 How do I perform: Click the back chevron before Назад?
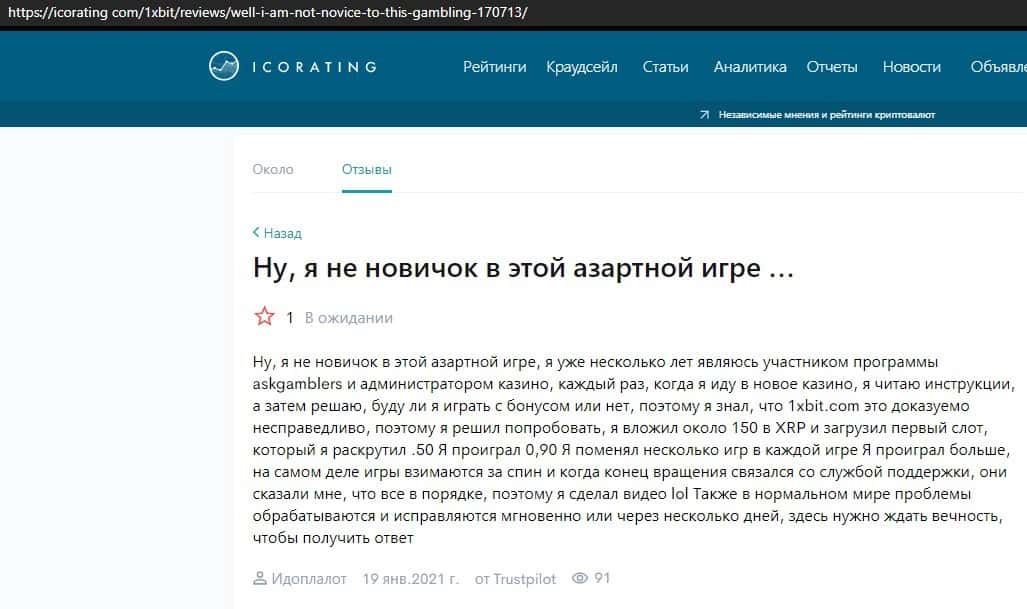click(256, 232)
